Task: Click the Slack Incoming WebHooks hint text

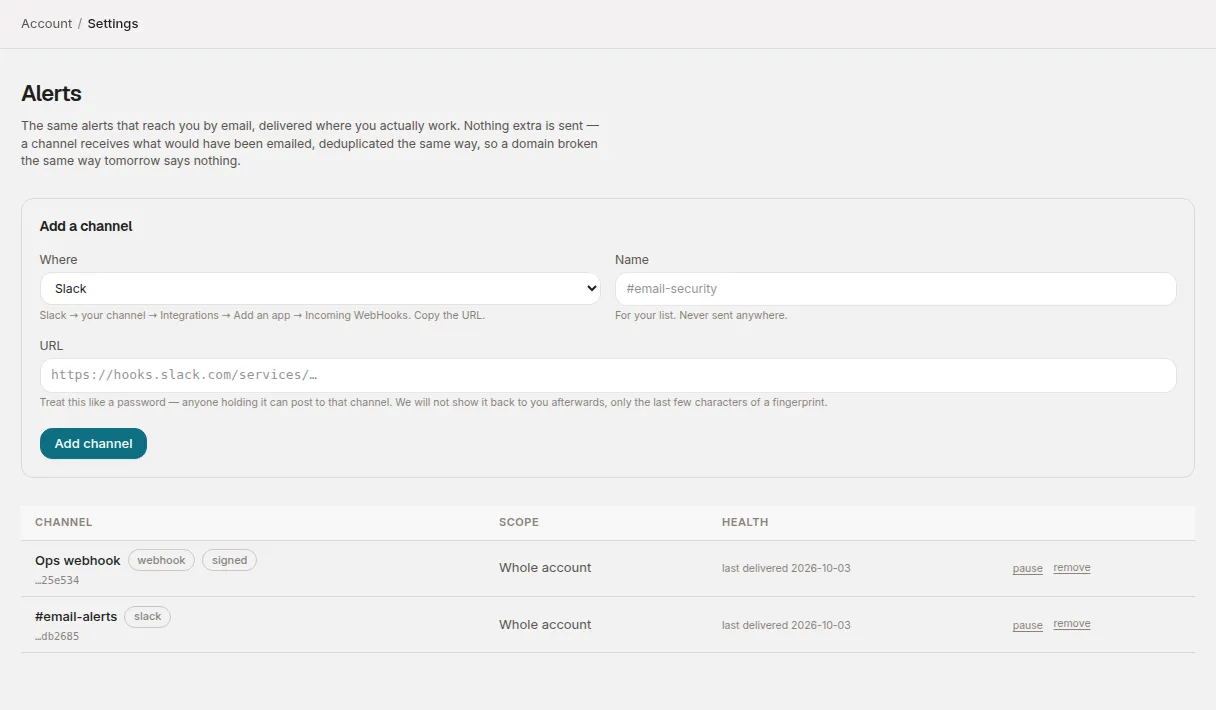Action: 262,315
